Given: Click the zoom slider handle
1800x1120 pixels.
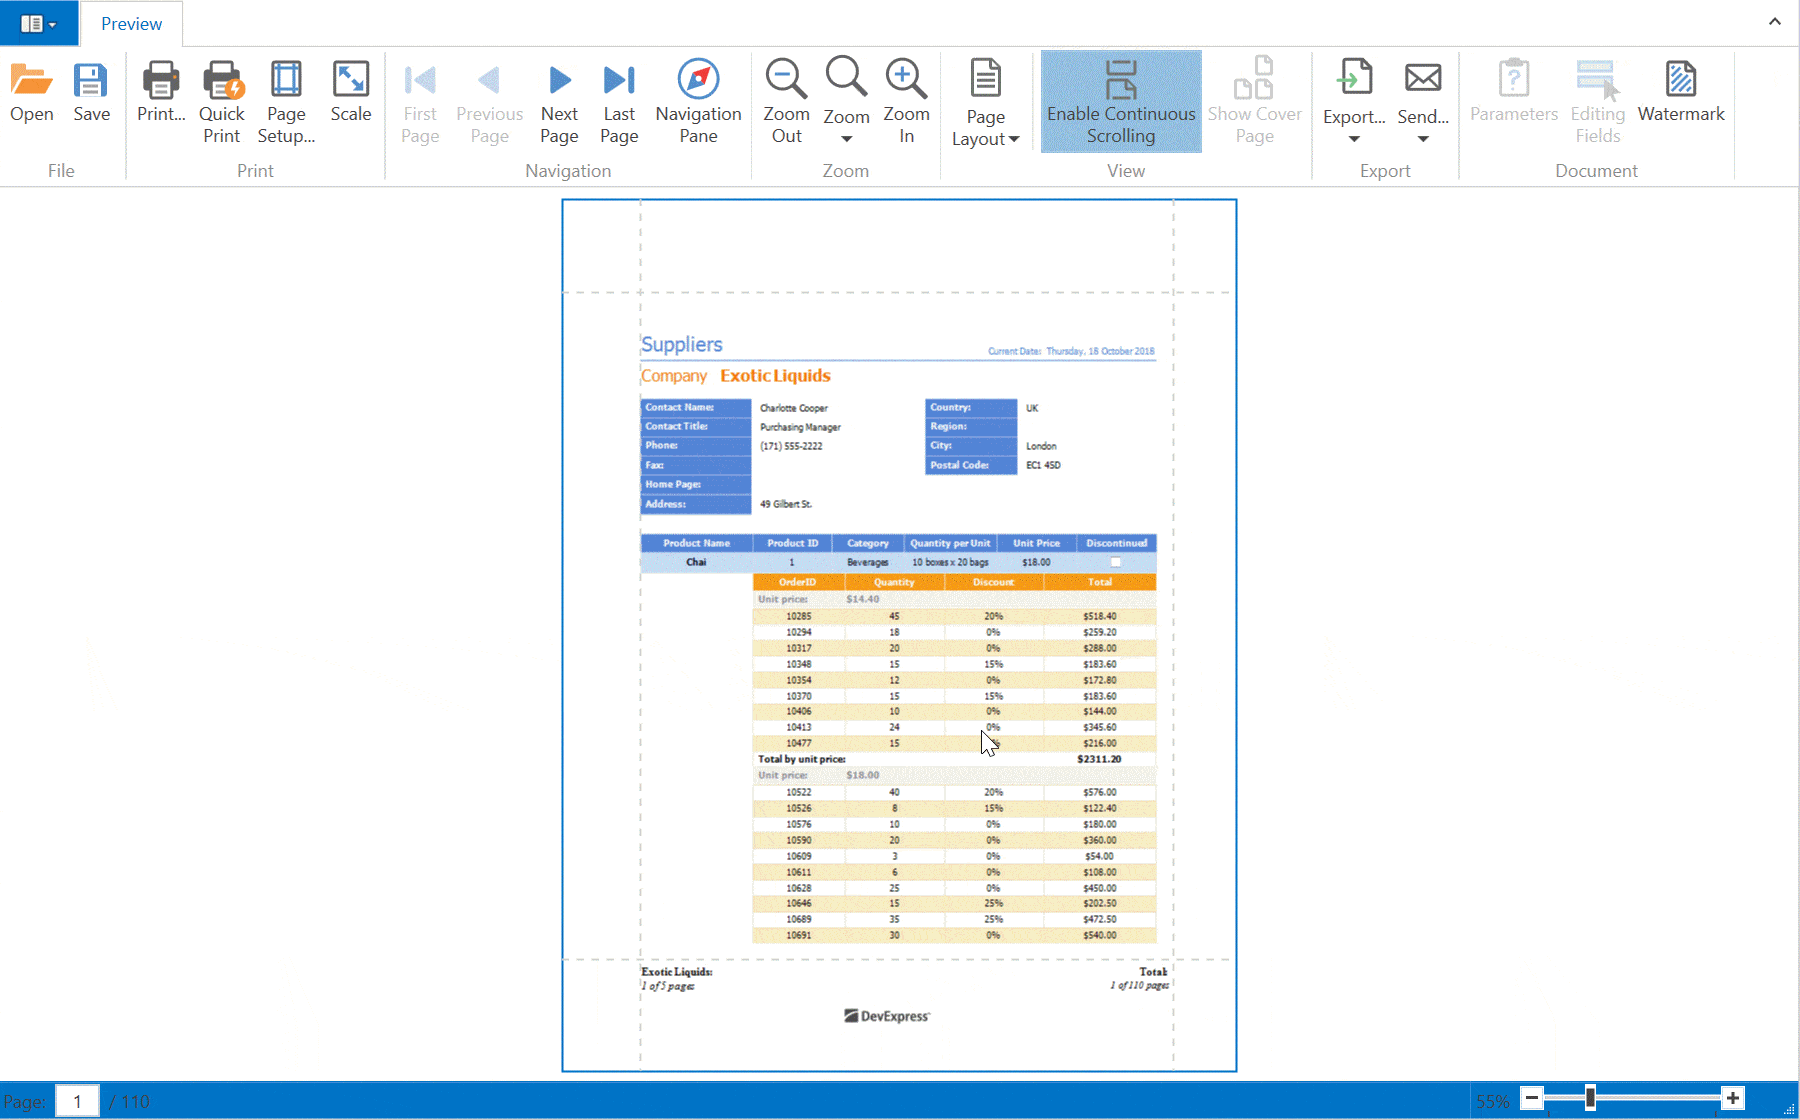Looking at the screenshot, I should pyautogui.click(x=1590, y=1099).
